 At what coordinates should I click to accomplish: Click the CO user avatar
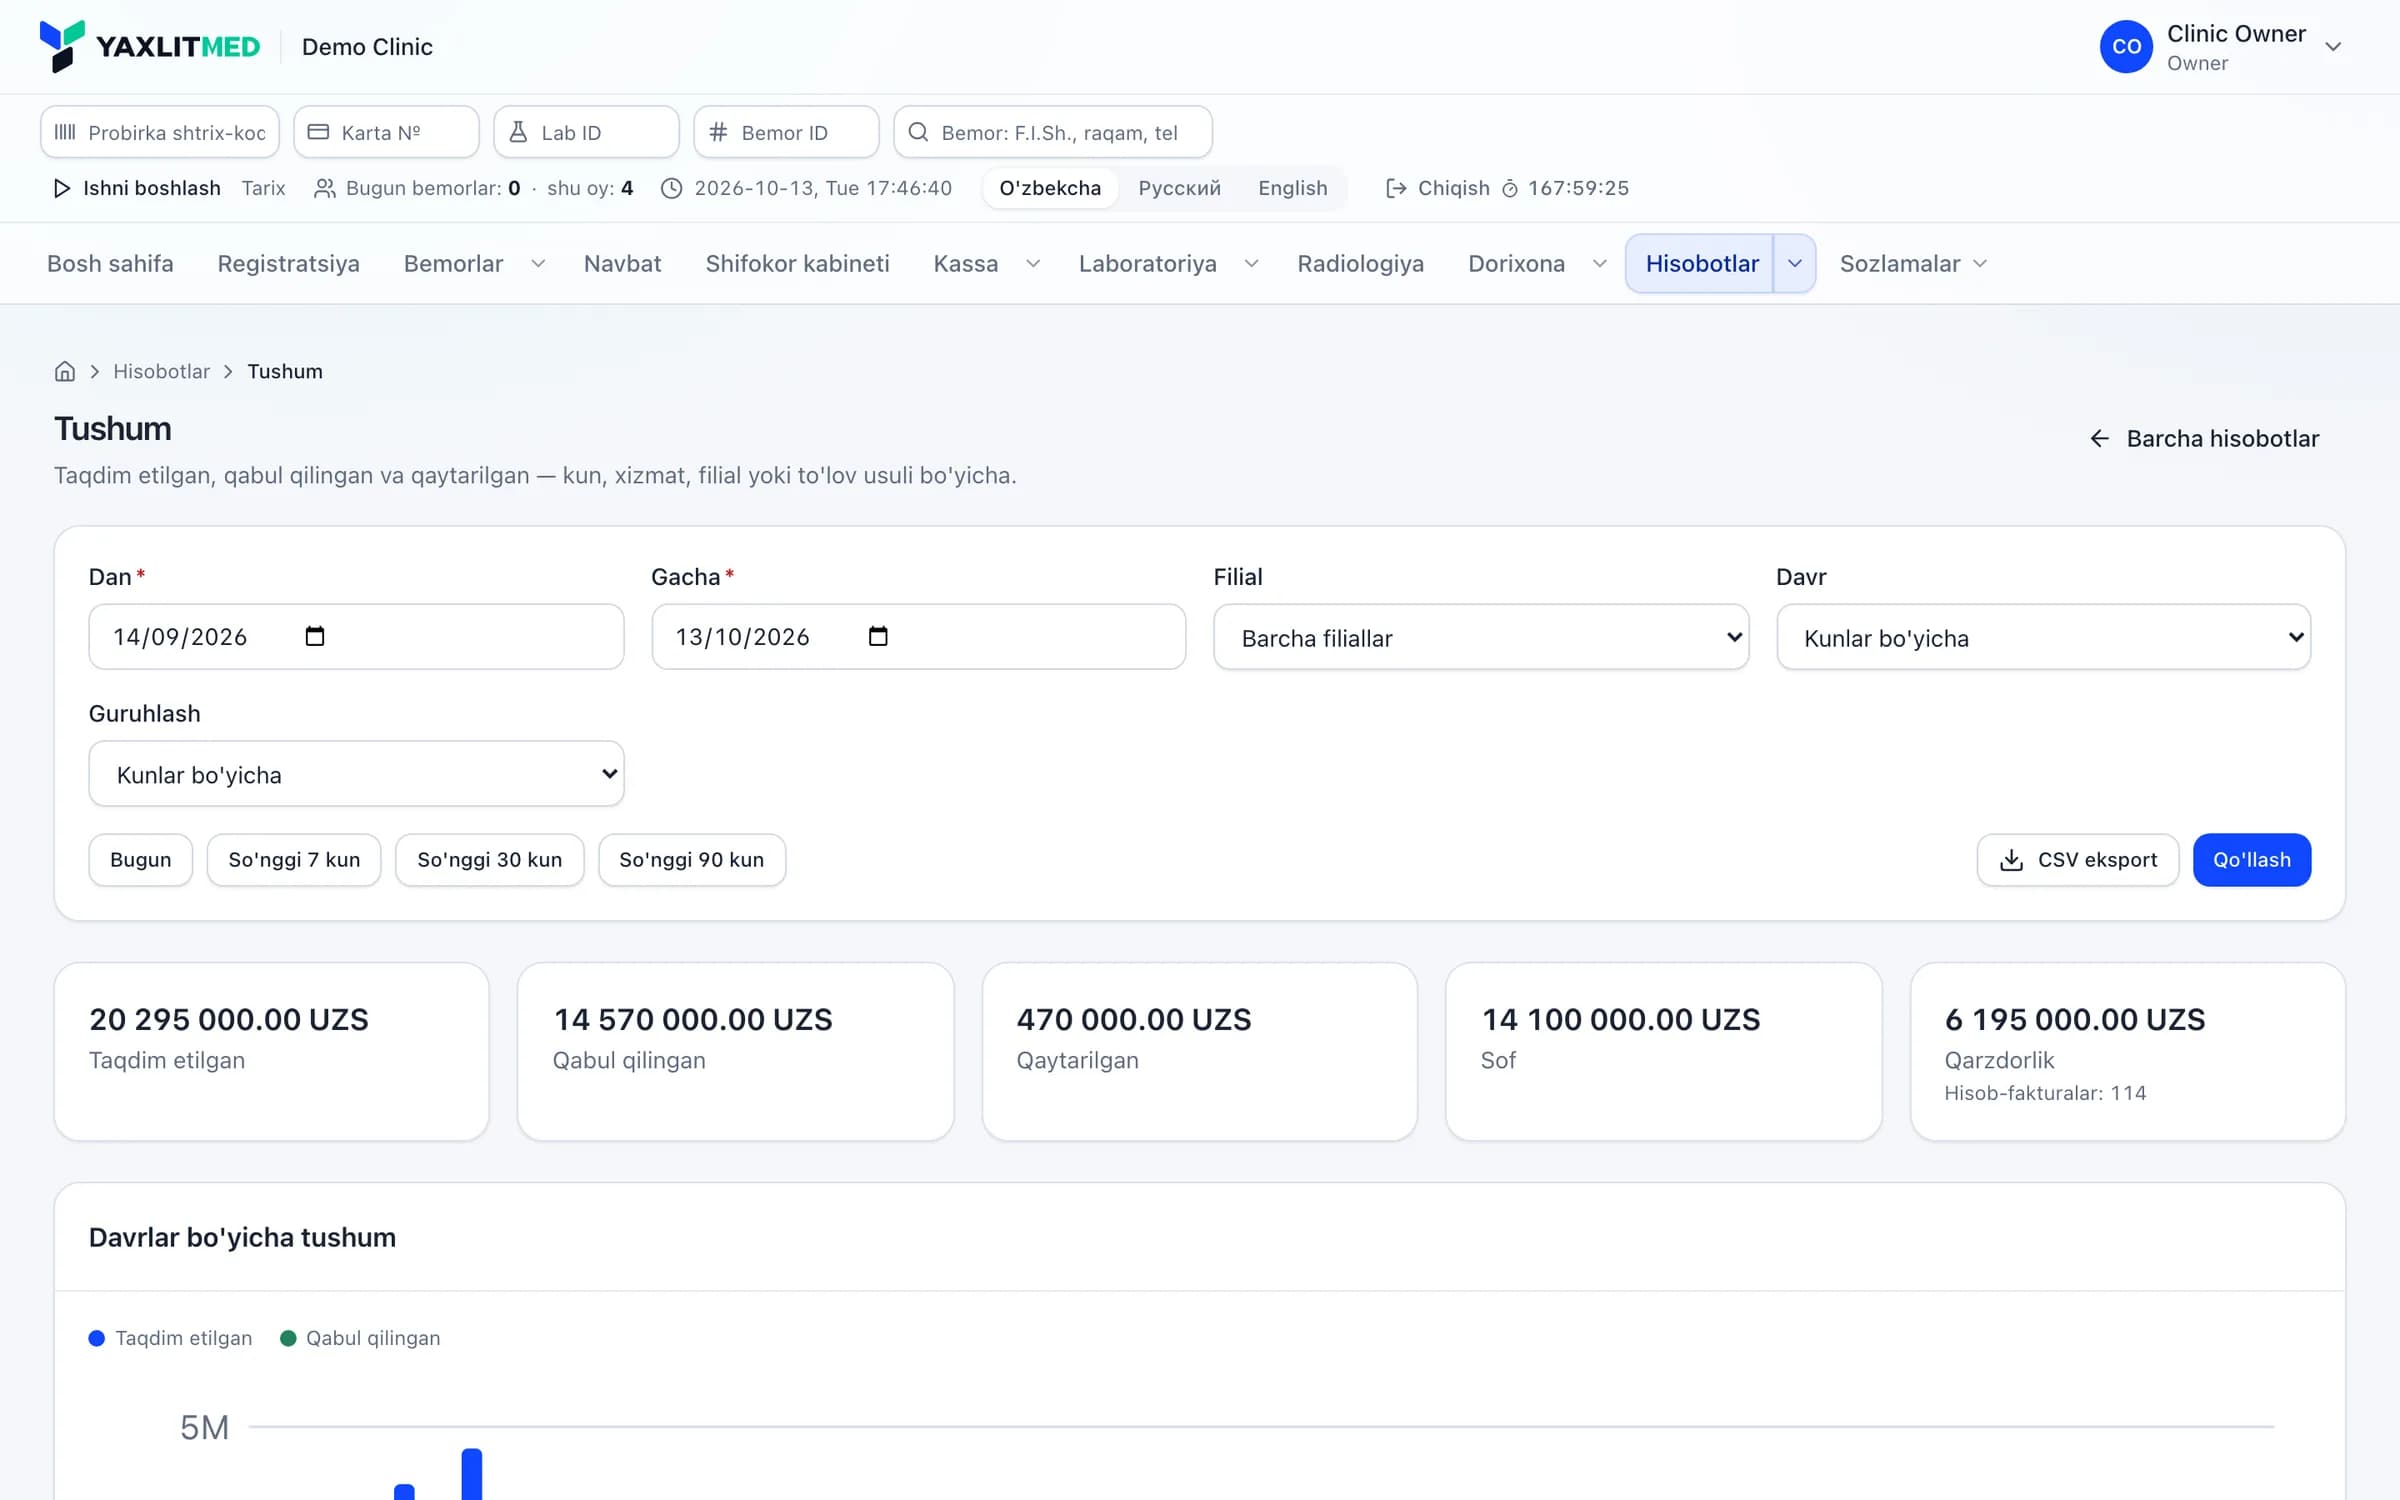coord(2126,47)
